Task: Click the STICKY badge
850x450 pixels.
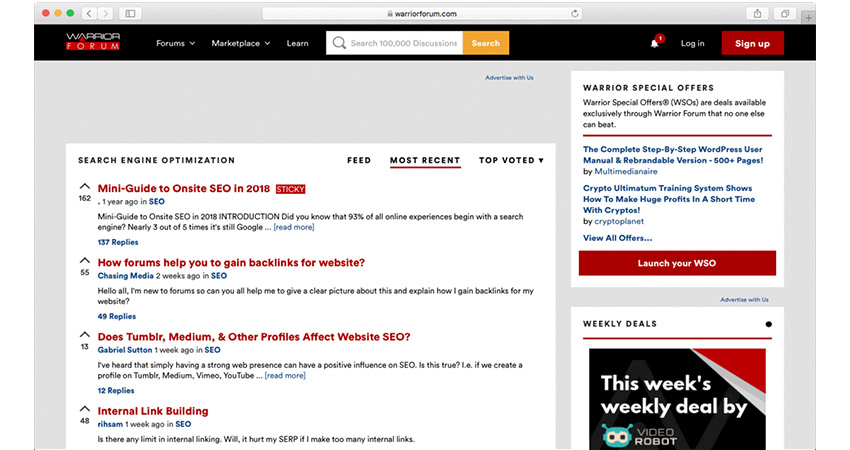Action: 291,189
